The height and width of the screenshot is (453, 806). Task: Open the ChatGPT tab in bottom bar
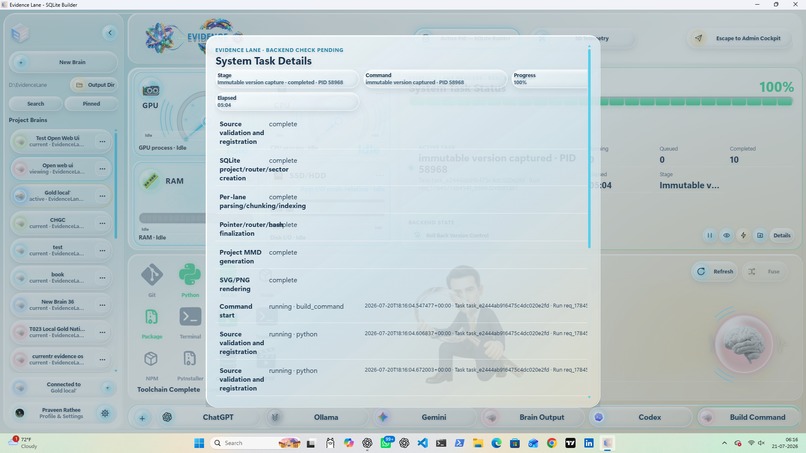pos(210,418)
